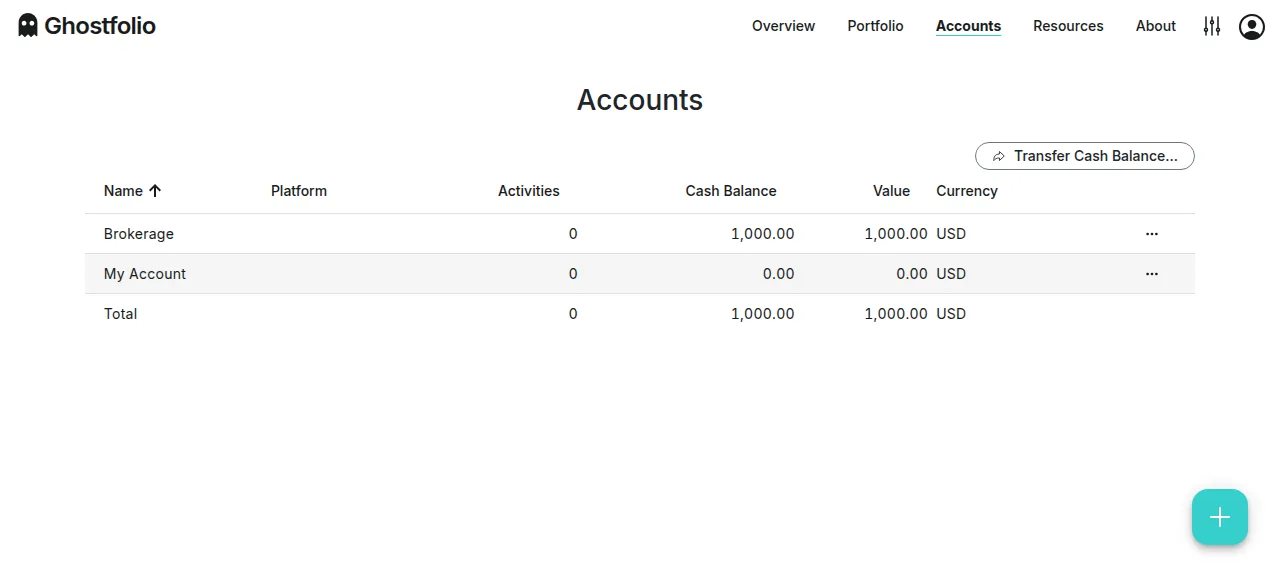The width and height of the screenshot is (1280, 577).
Task: Open the My Account row three-dot menu
Action: [x=1152, y=274]
